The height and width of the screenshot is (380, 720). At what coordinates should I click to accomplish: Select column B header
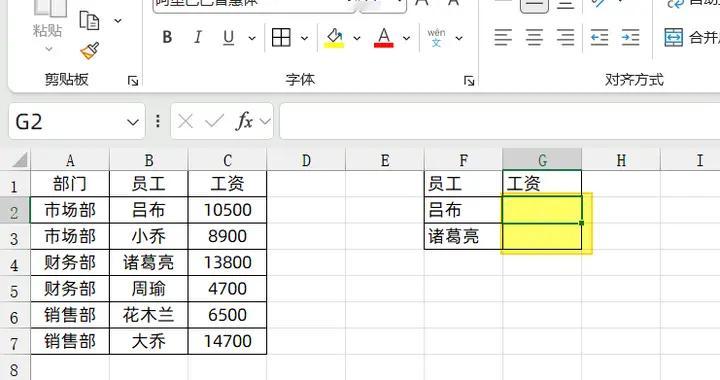pos(149,160)
